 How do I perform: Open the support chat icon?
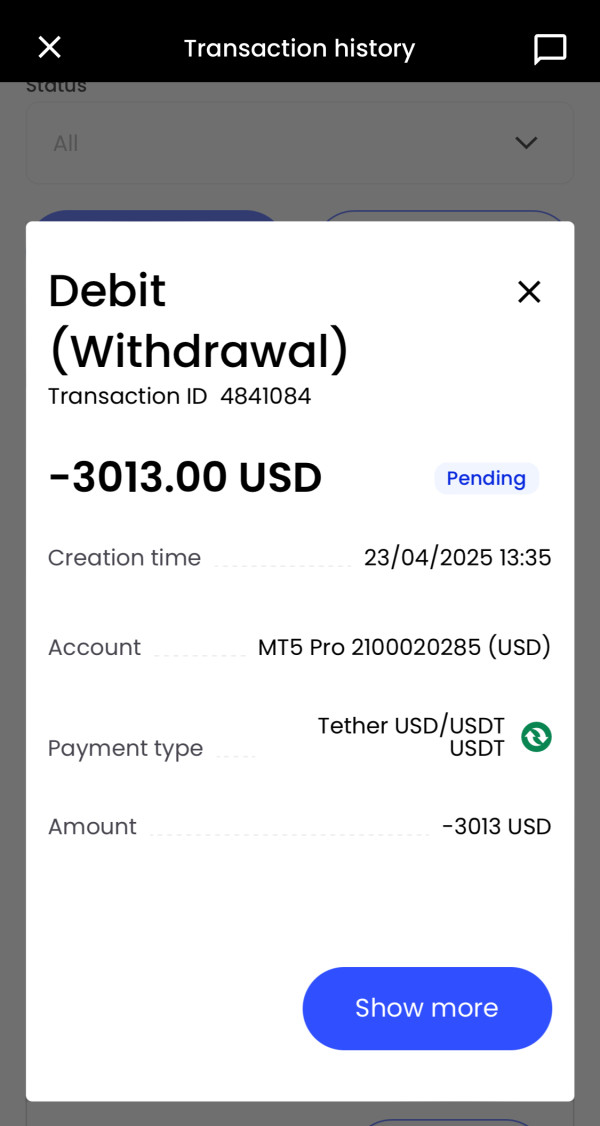click(550, 49)
